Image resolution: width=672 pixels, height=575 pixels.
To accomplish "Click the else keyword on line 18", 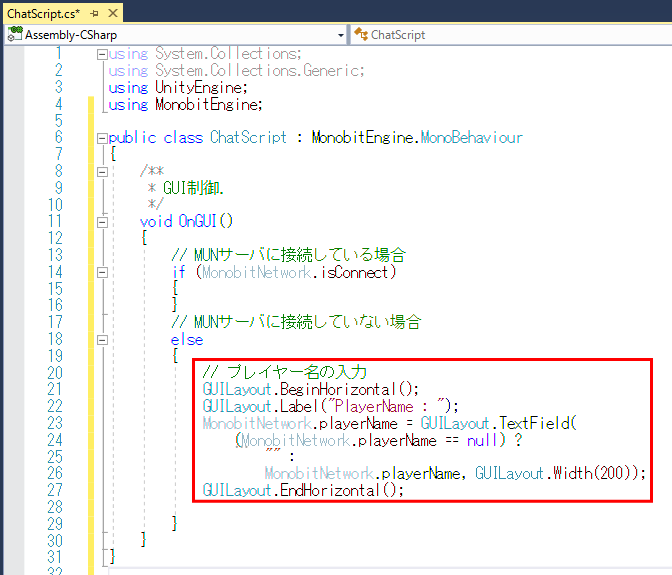I will coord(187,340).
